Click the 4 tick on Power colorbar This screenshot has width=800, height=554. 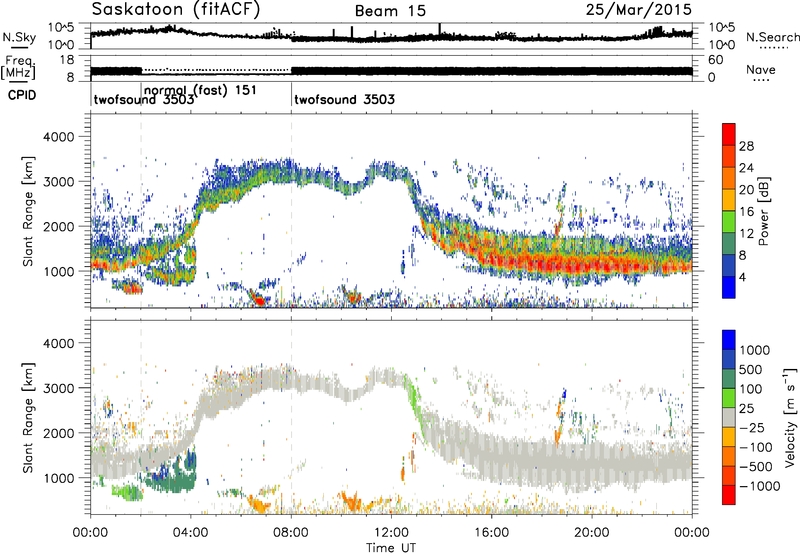click(742, 277)
